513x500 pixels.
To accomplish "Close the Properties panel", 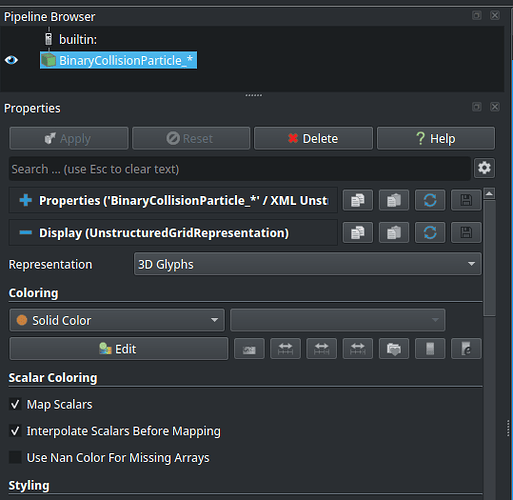I will click(495, 107).
